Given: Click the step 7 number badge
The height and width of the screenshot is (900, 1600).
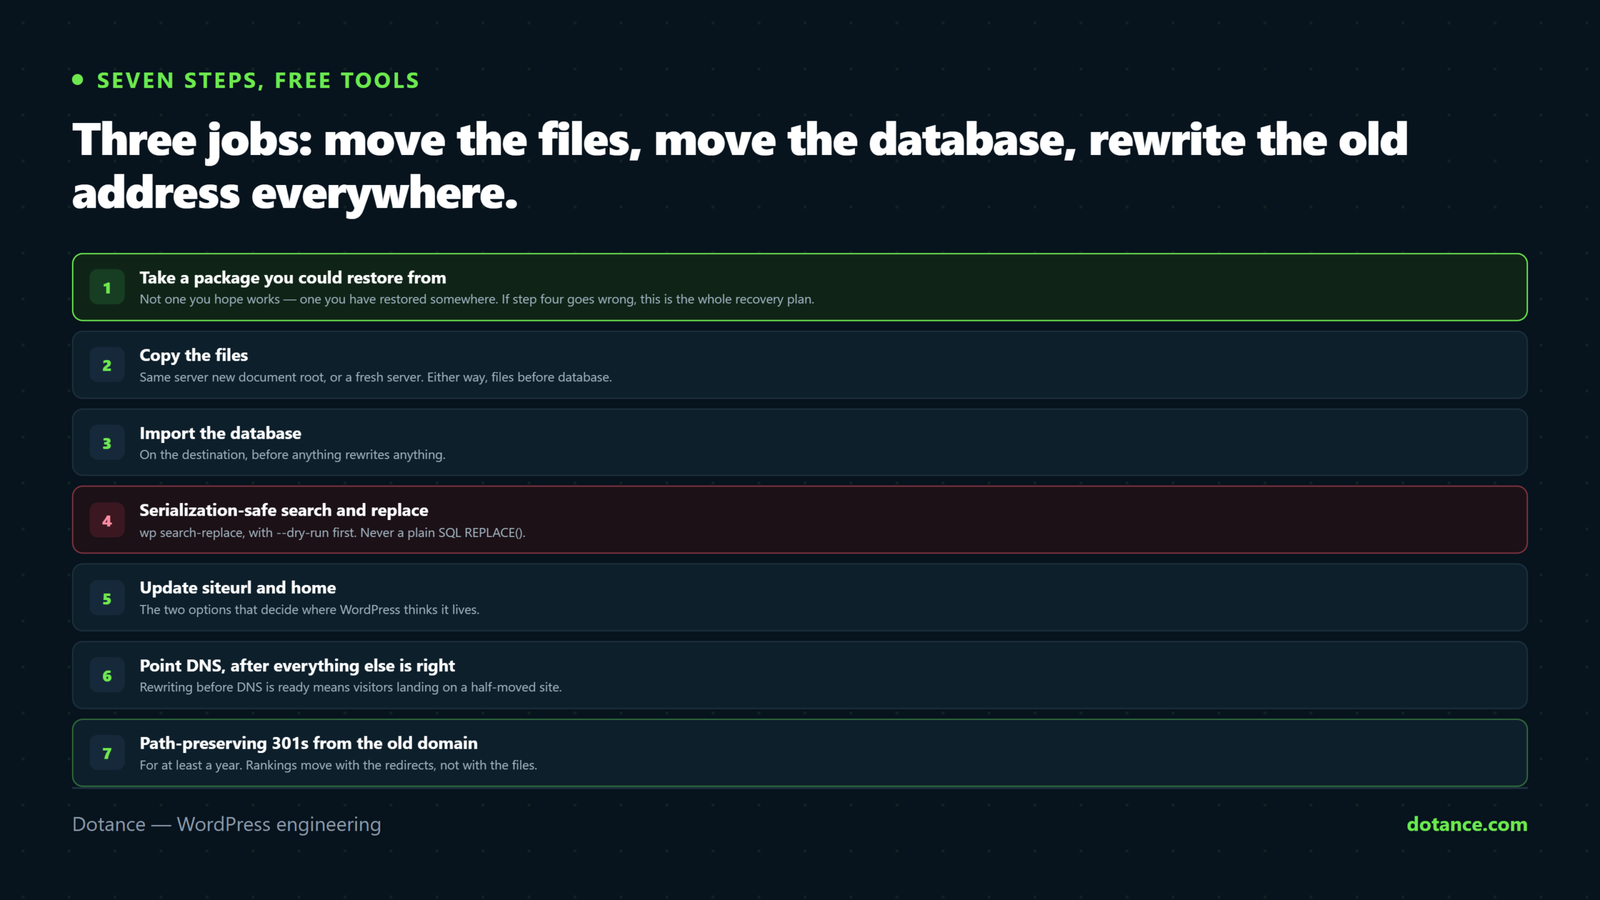Looking at the screenshot, I should tap(107, 753).
